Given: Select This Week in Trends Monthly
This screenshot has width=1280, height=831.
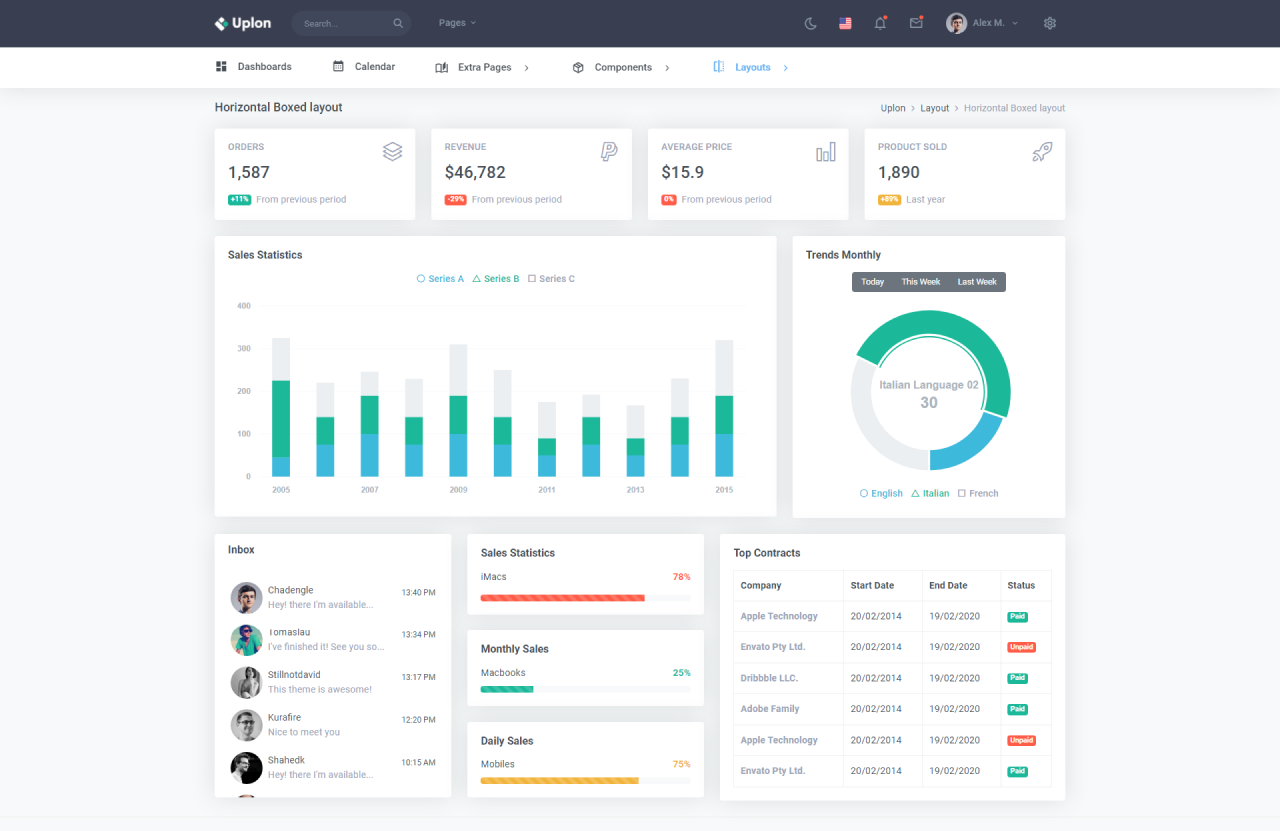Looking at the screenshot, I should pyautogui.click(x=921, y=282).
